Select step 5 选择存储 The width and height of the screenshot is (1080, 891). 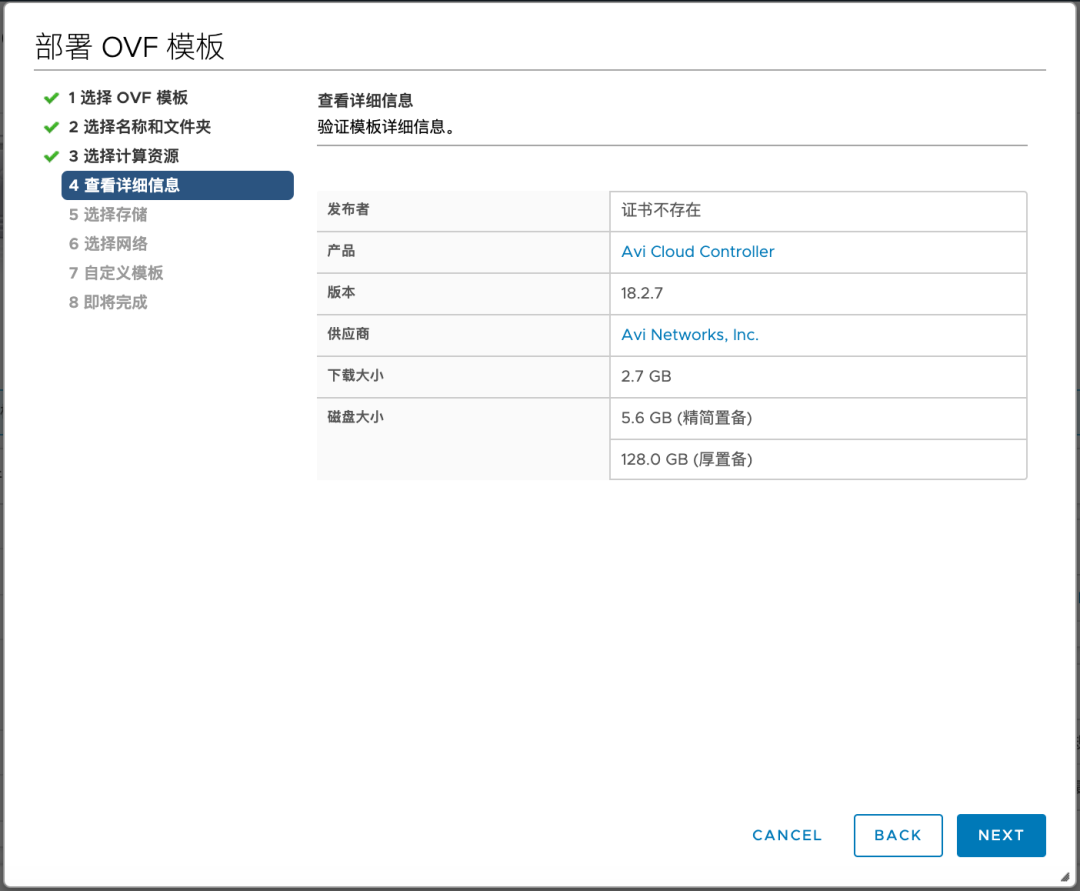pyautogui.click(x=107, y=215)
